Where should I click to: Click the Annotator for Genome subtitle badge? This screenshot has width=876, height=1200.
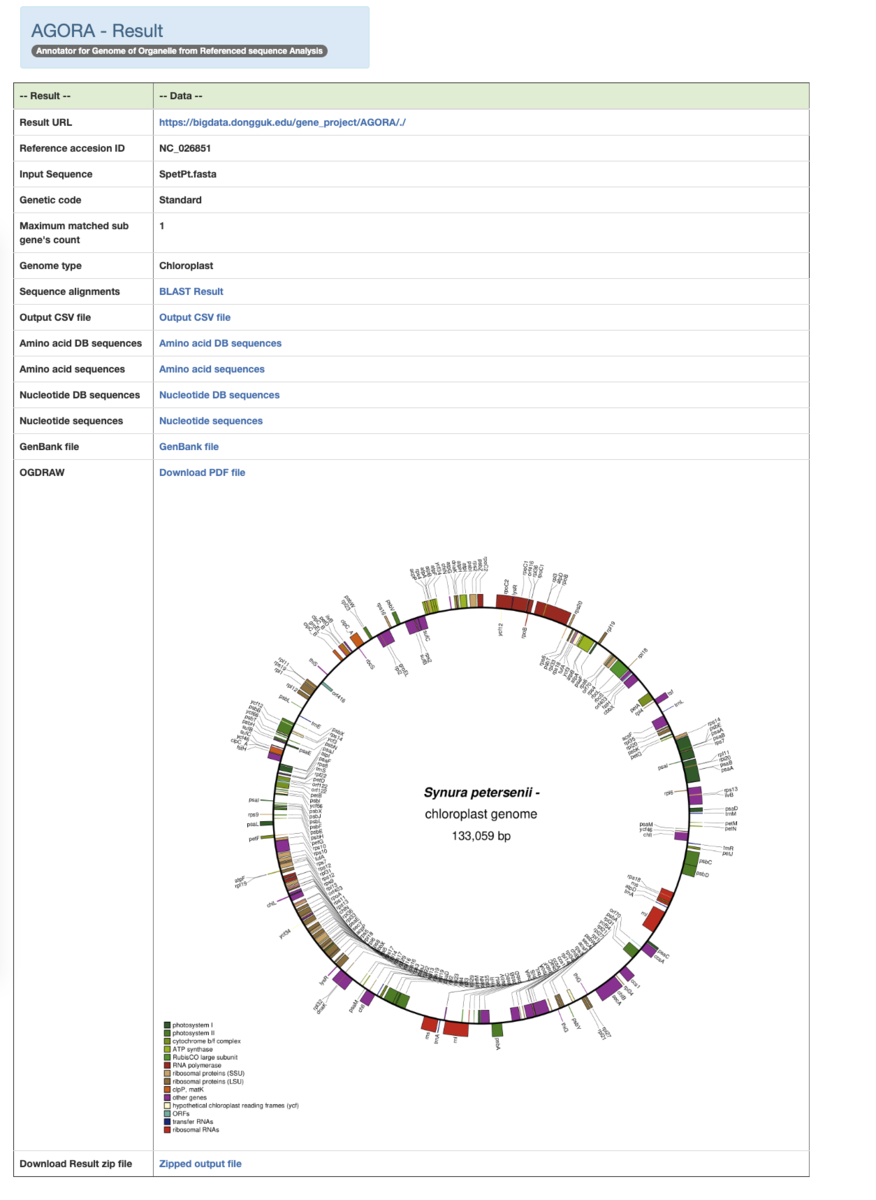click(x=179, y=50)
